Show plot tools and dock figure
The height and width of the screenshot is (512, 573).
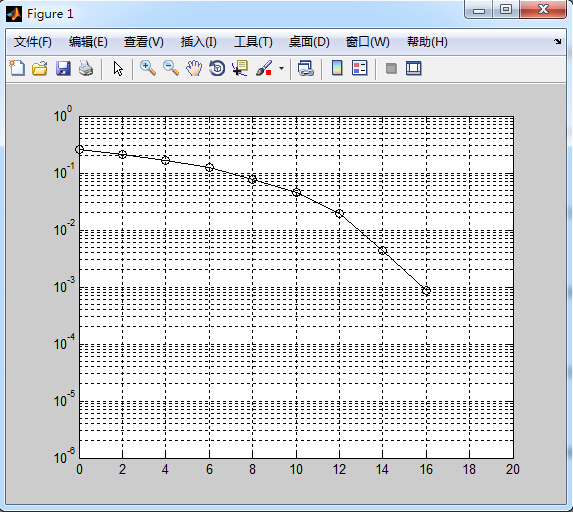pyautogui.click(x=414, y=68)
